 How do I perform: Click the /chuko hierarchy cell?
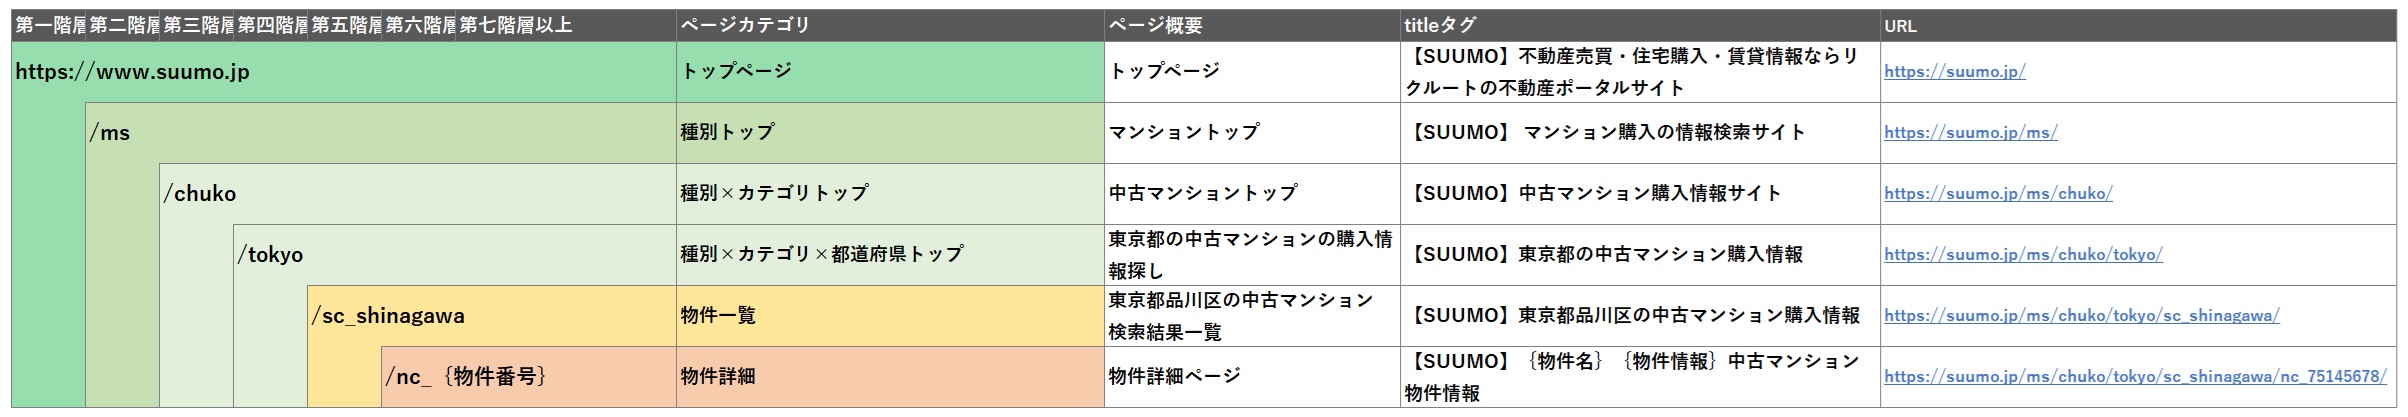(200, 194)
